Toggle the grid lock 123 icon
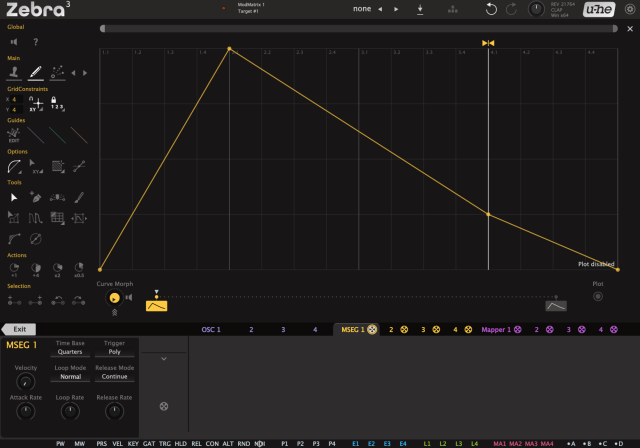The width and height of the screenshot is (640, 448). click(56, 104)
